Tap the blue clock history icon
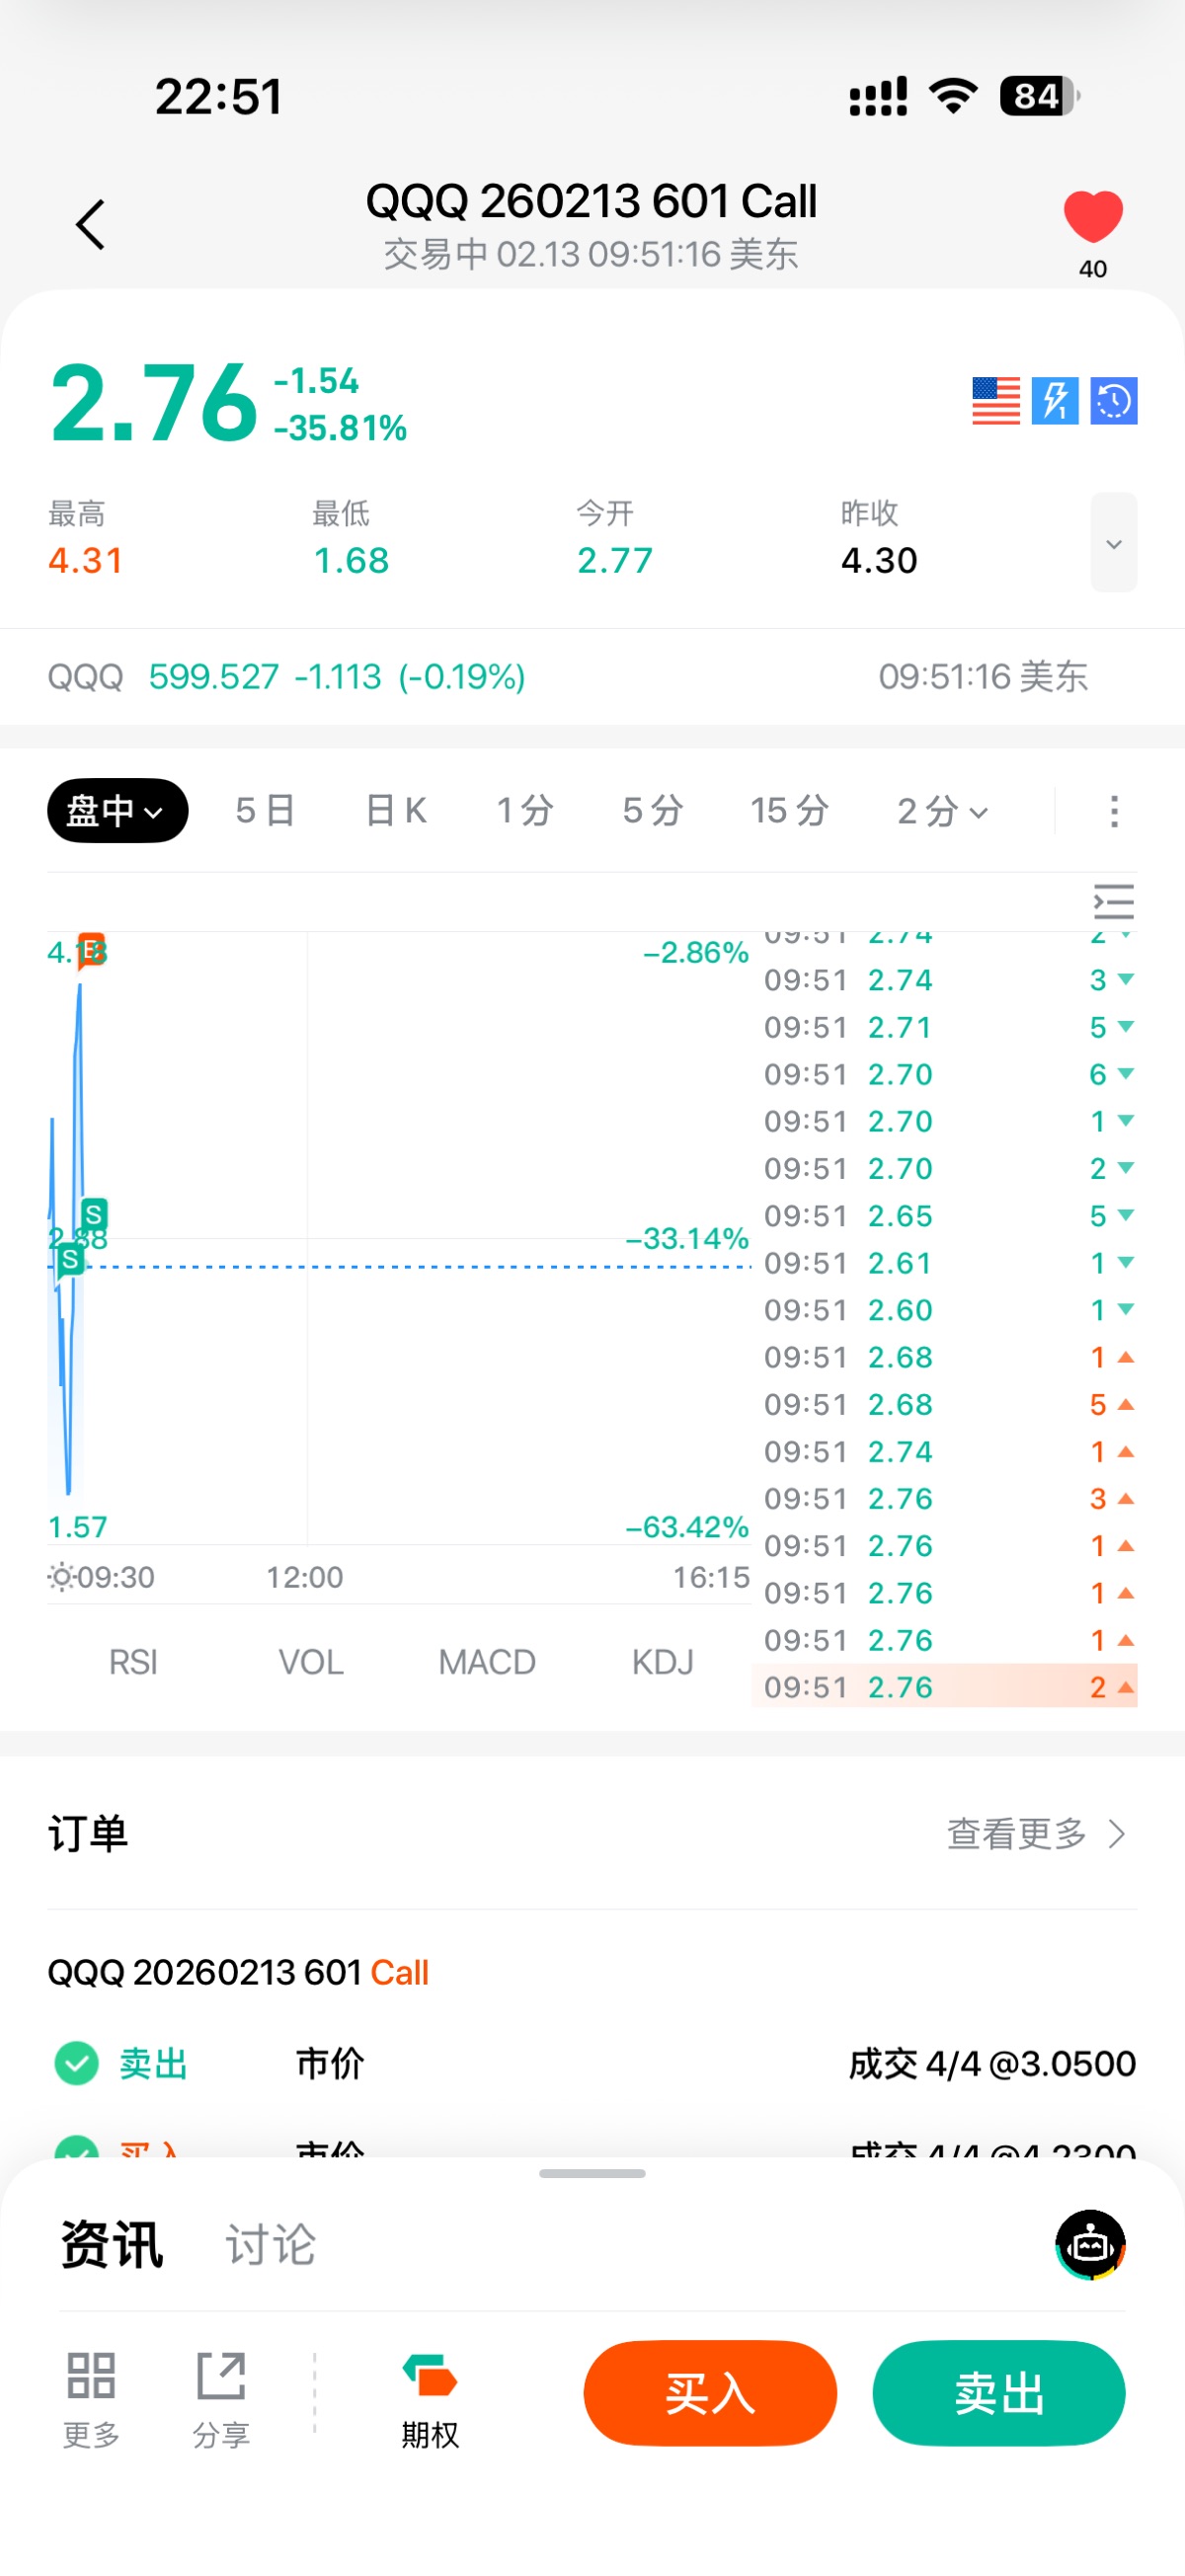Image resolution: width=1185 pixels, height=2576 pixels. point(1114,401)
